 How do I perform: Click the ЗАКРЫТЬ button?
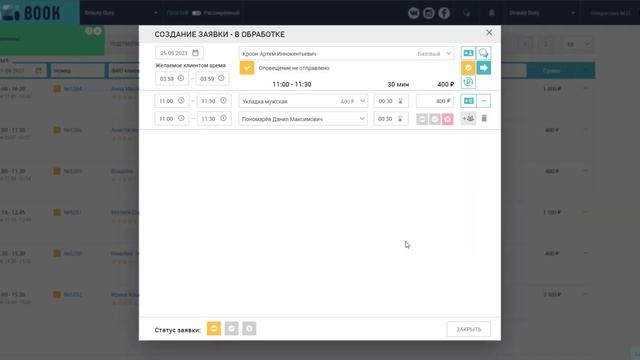point(469,329)
